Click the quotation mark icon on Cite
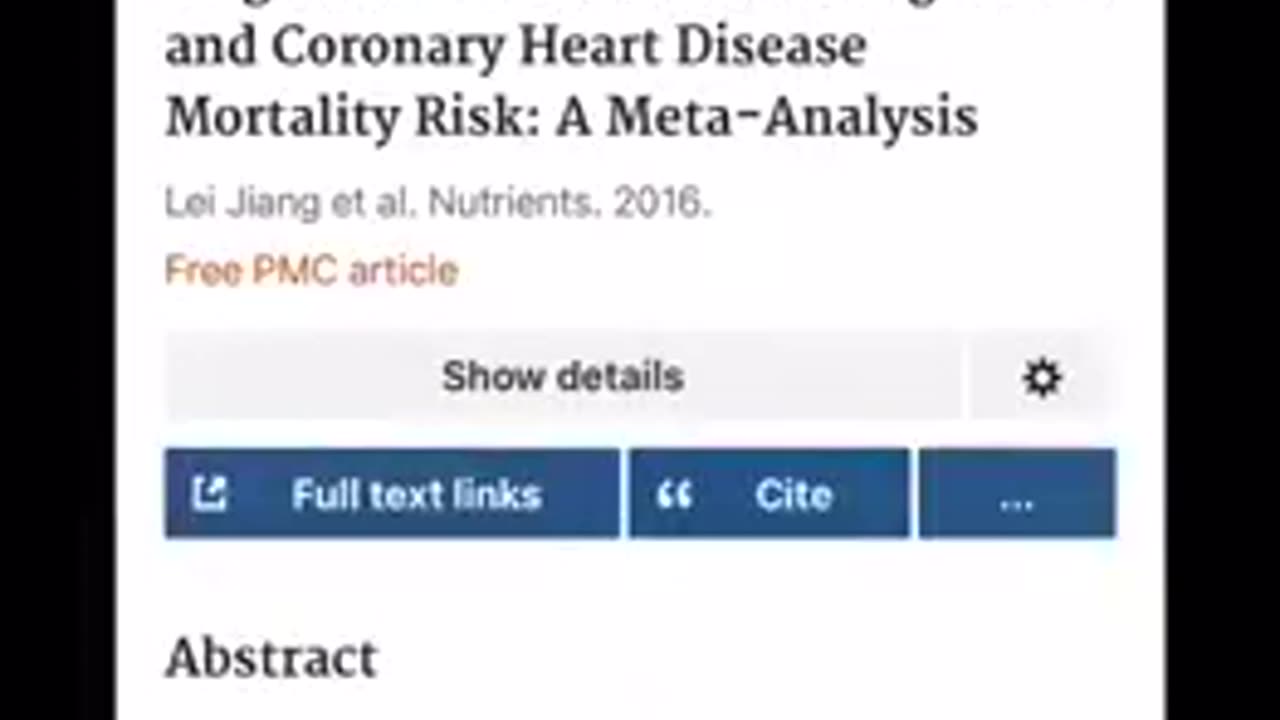This screenshot has height=720, width=1280. [675, 495]
